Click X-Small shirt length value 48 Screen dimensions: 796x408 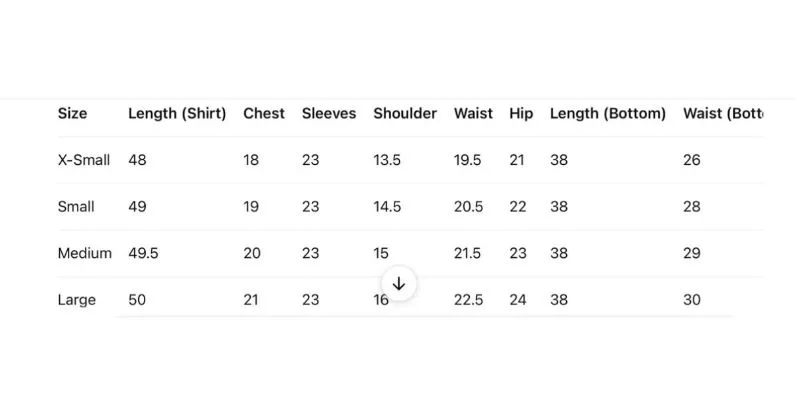pyautogui.click(x=137, y=160)
